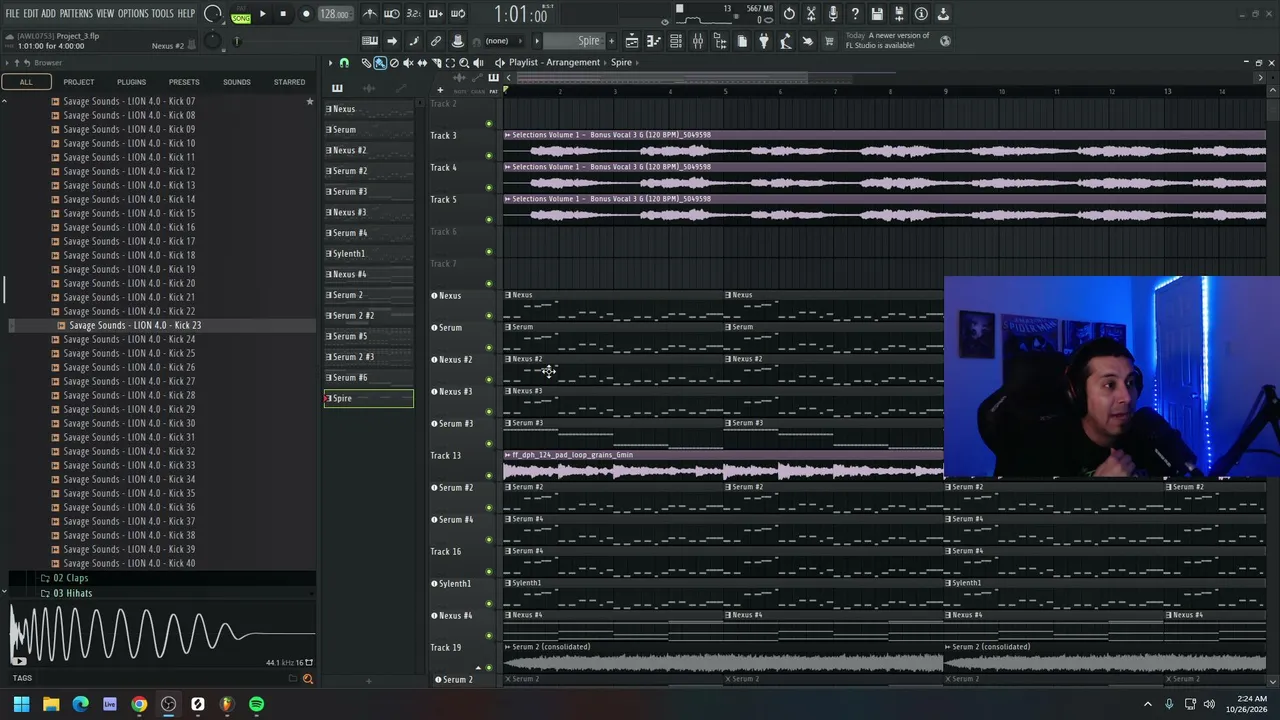Select the playlist Delete tool
Screen dimensions: 1280x720
(394, 62)
